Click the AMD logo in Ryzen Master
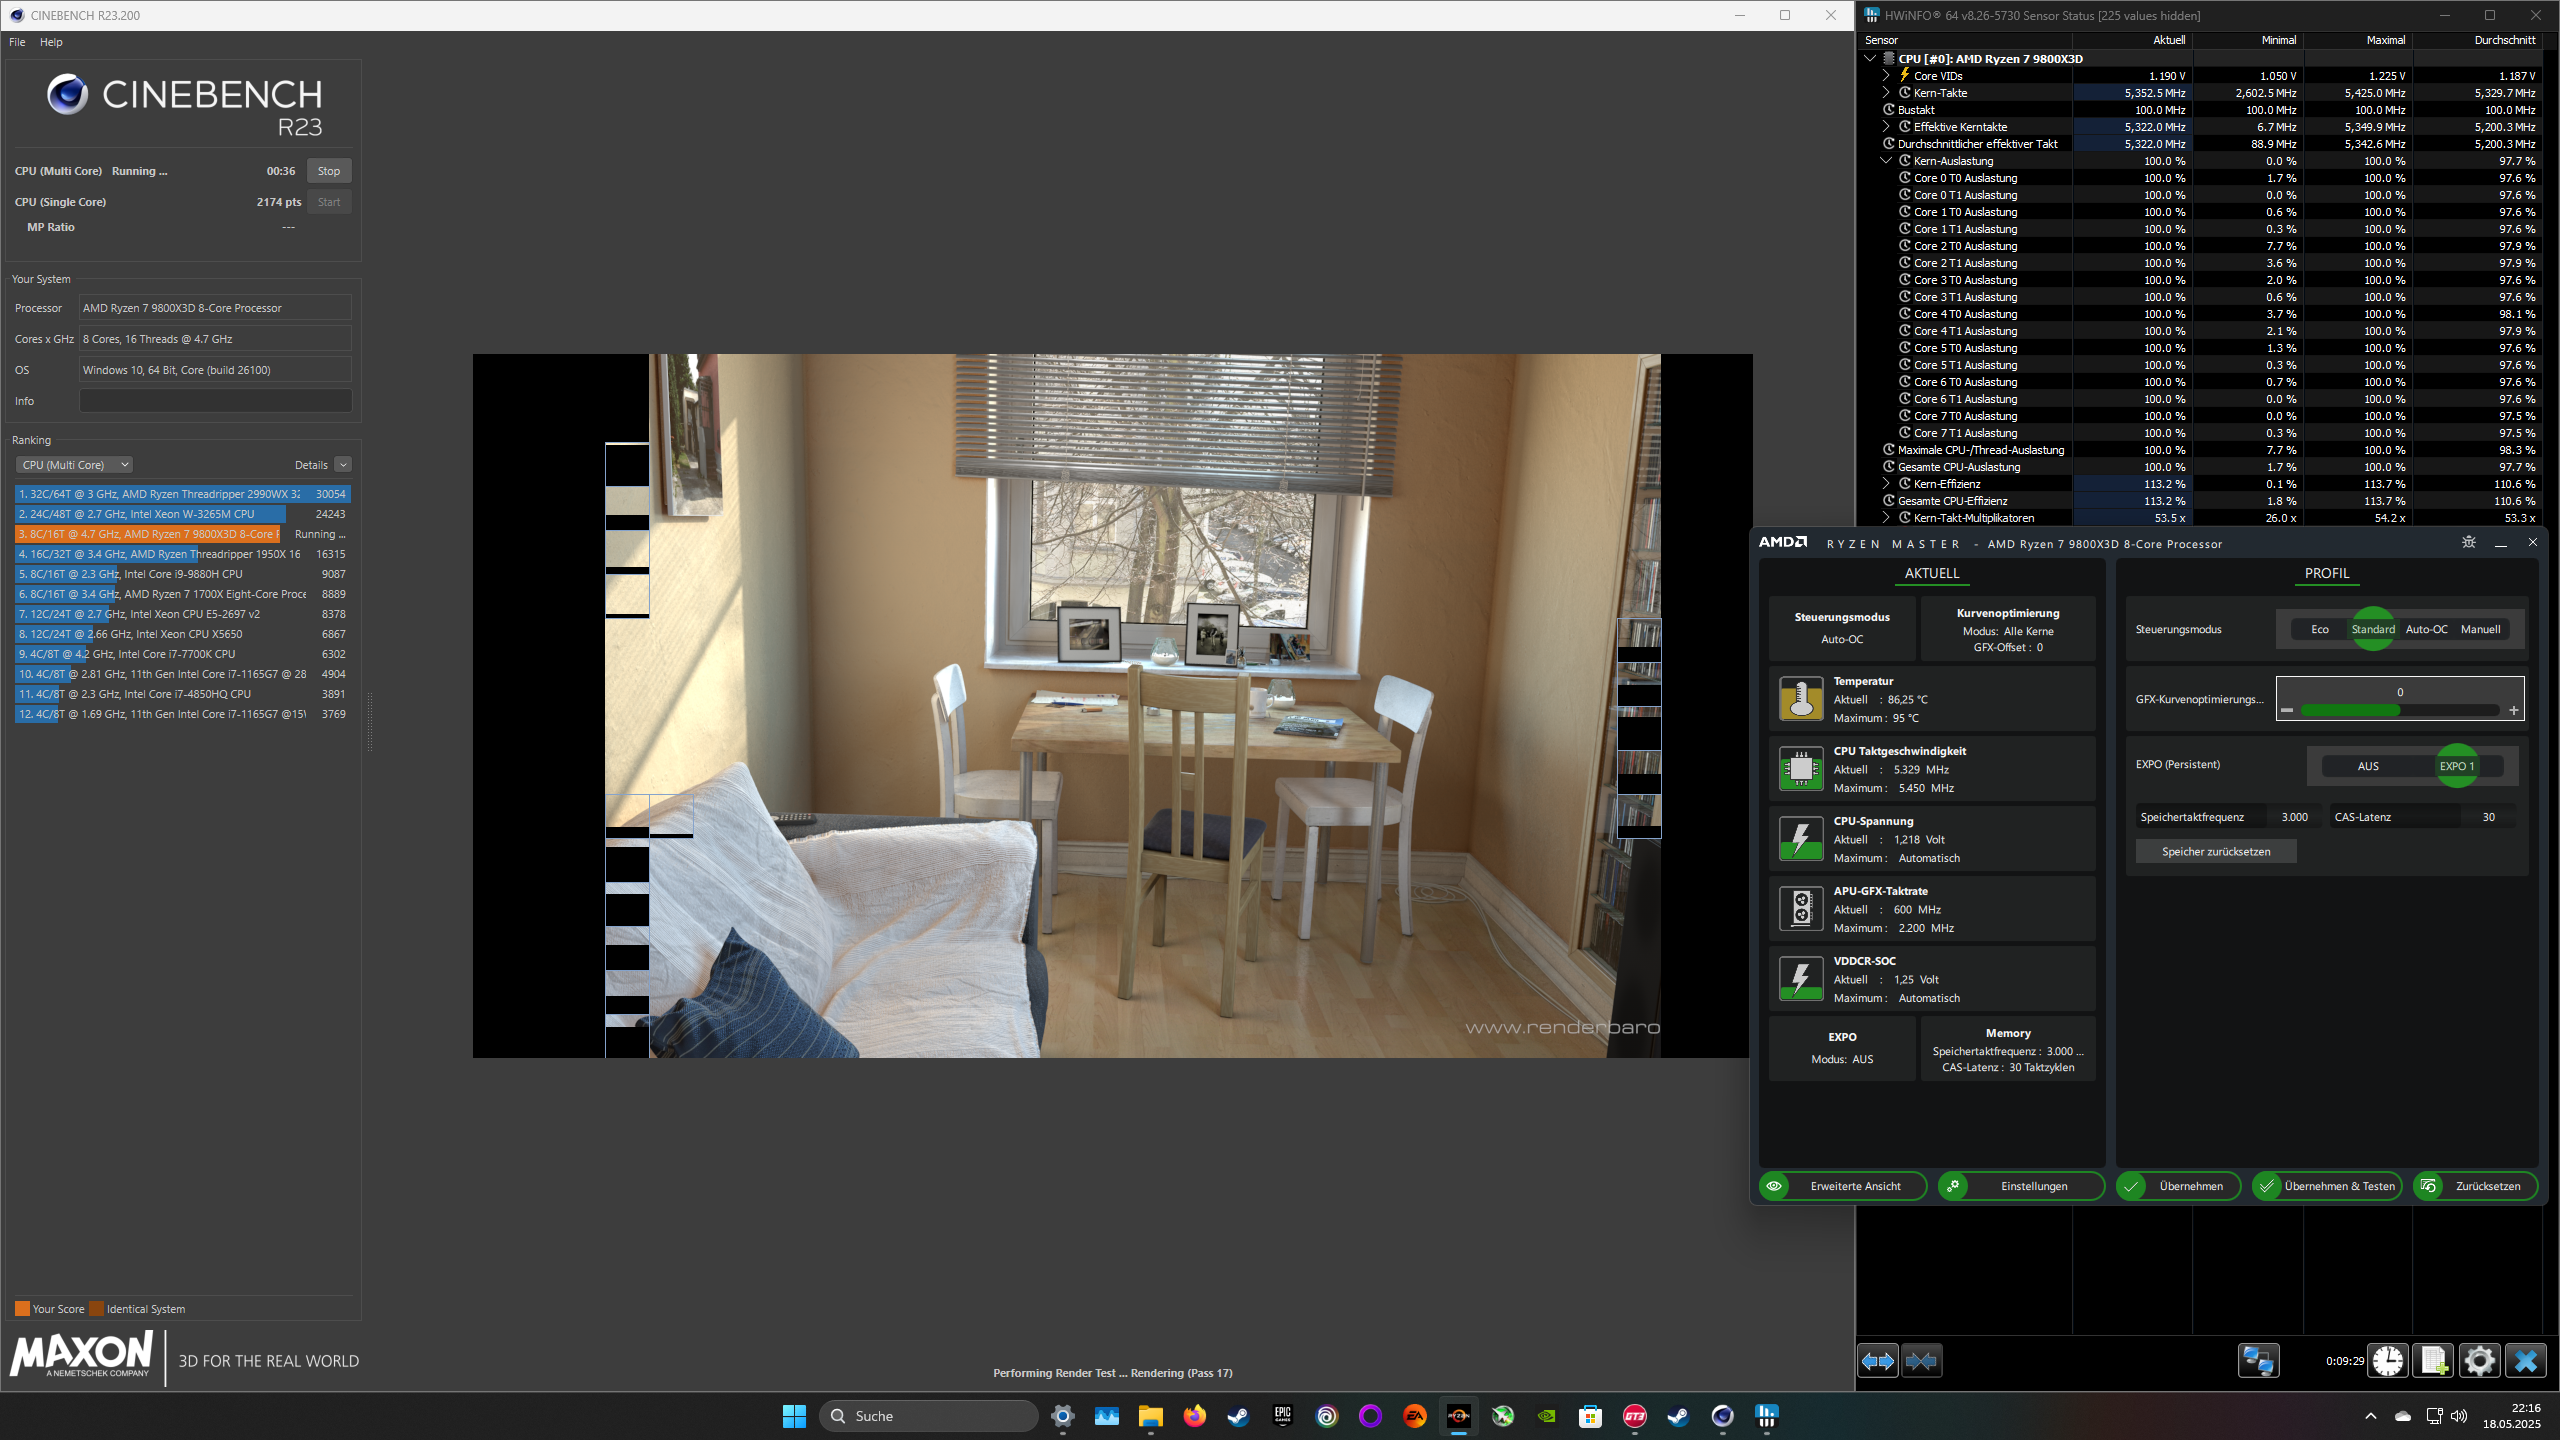 pyautogui.click(x=1784, y=542)
